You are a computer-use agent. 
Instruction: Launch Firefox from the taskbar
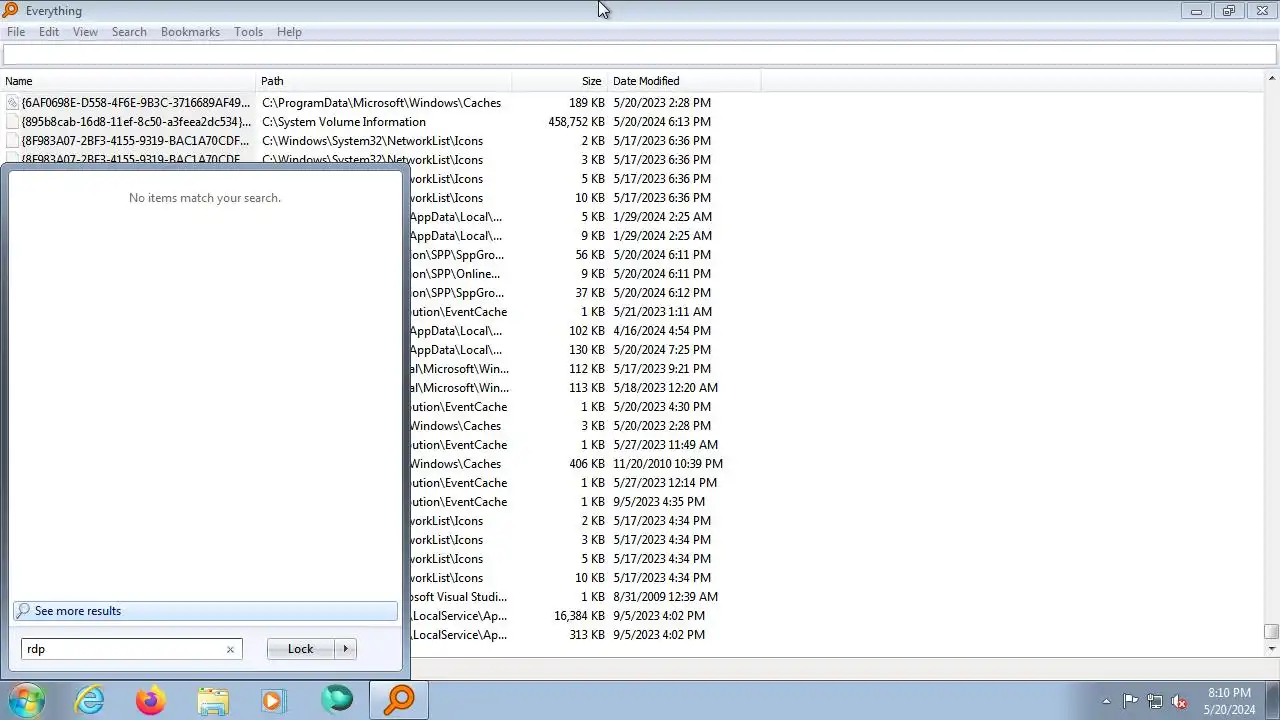(x=151, y=700)
